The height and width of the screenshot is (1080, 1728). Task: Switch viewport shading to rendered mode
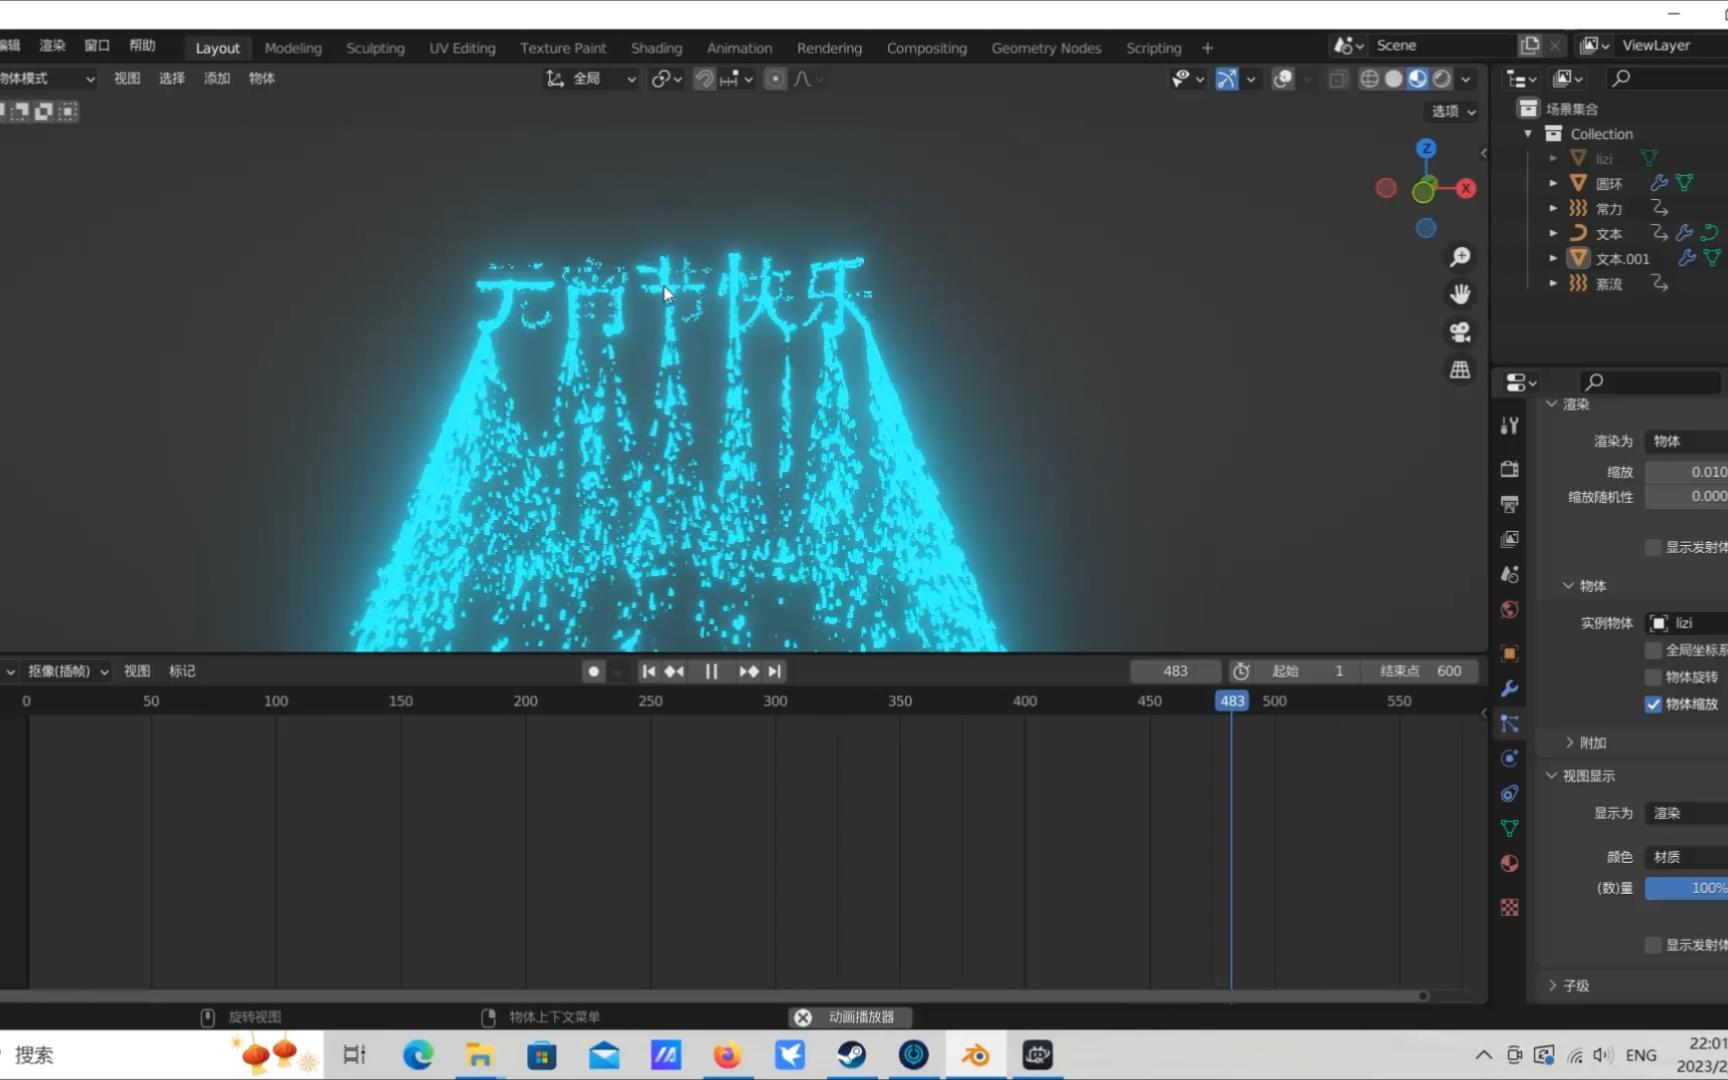point(1442,79)
